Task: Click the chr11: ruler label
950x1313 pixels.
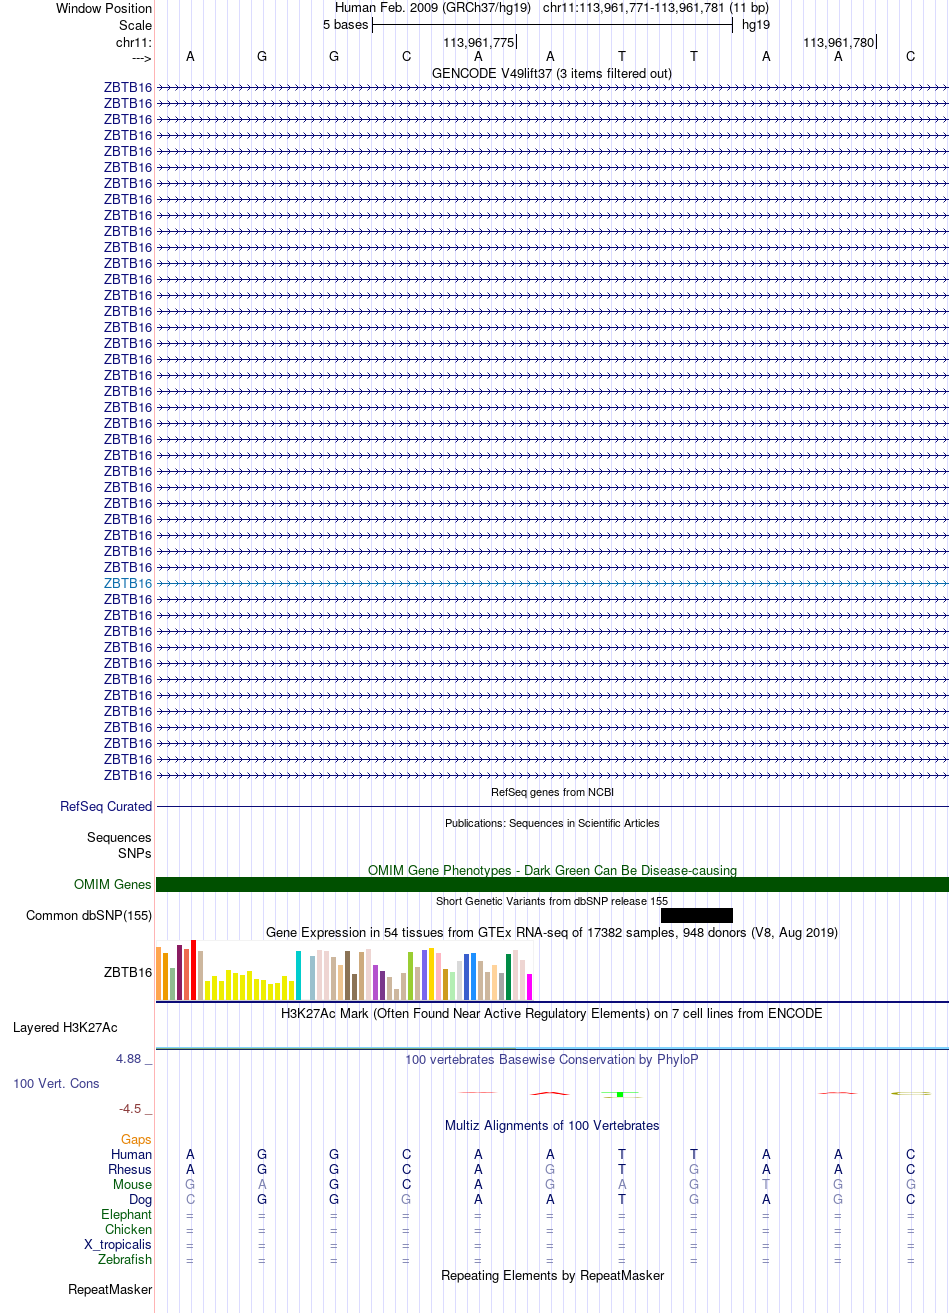Action: (x=134, y=42)
